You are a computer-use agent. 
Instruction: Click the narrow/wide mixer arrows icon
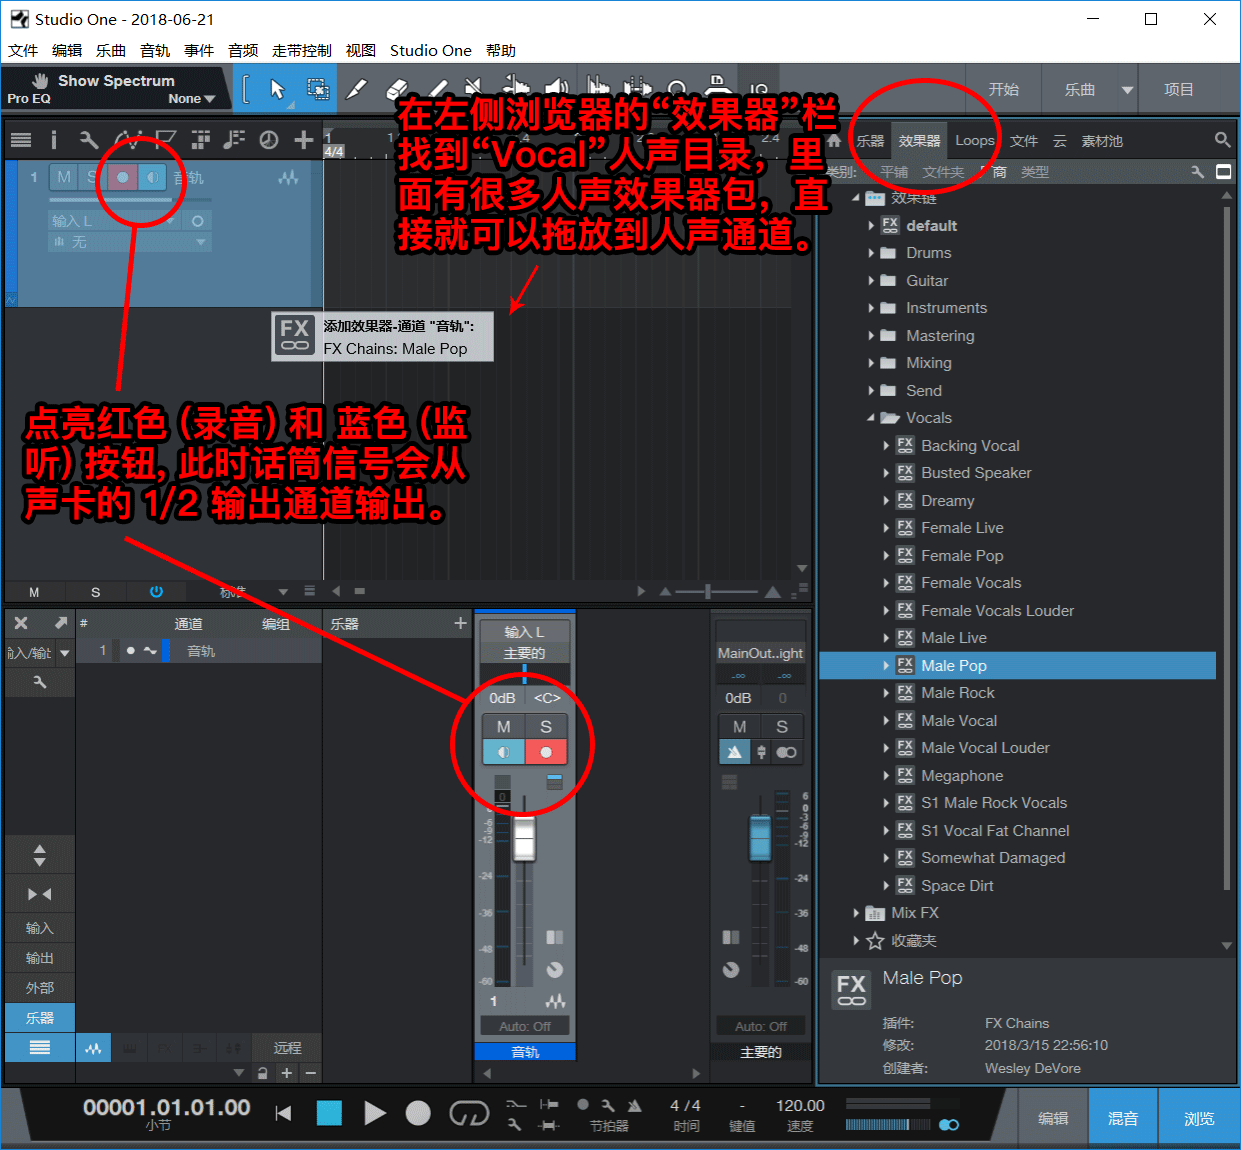click(40, 894)
